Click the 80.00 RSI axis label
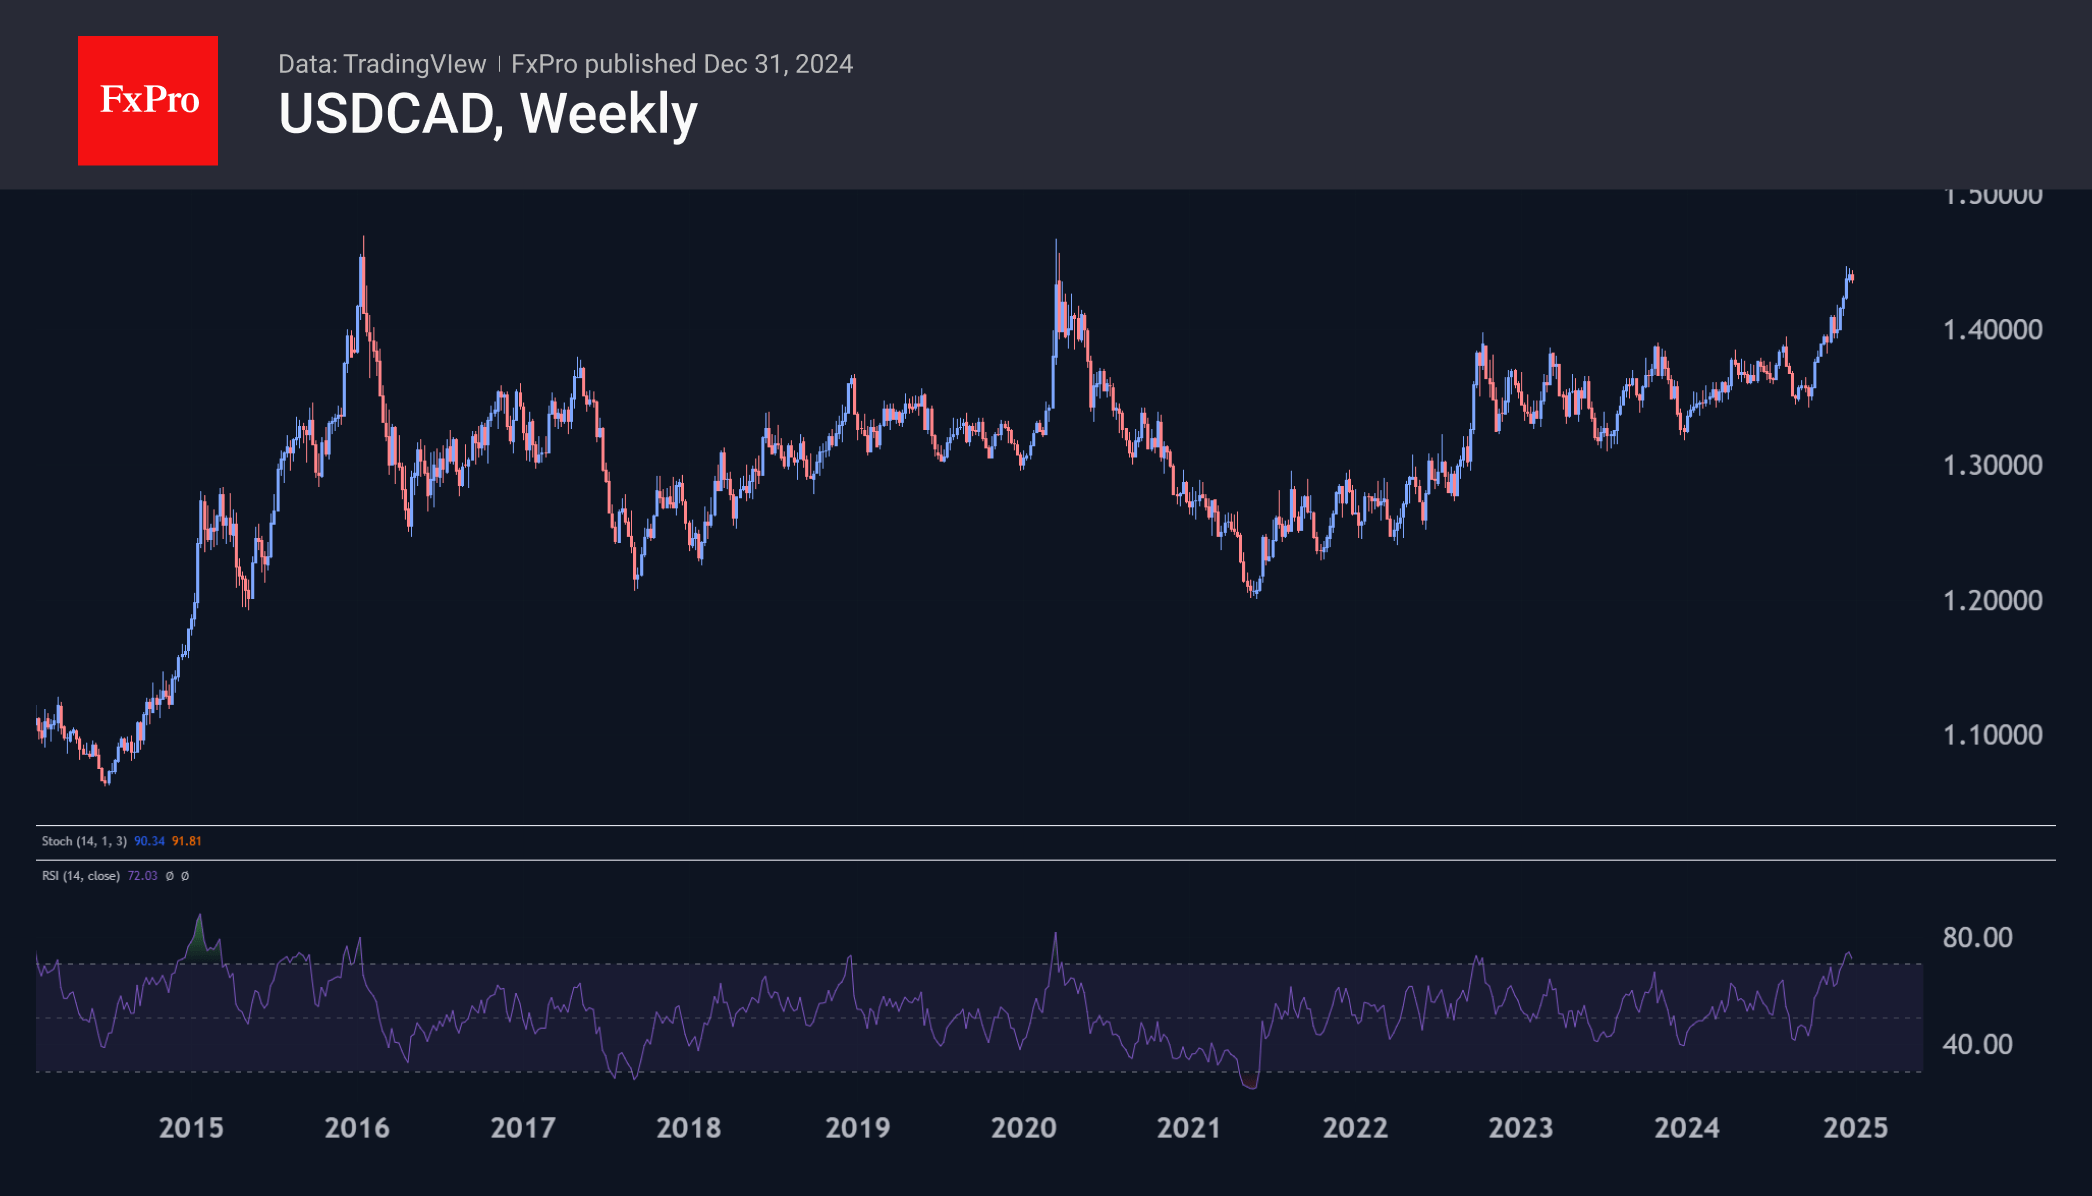Image resolution: width=2092 pixels, height=1196 pixels. point(1977,937)
